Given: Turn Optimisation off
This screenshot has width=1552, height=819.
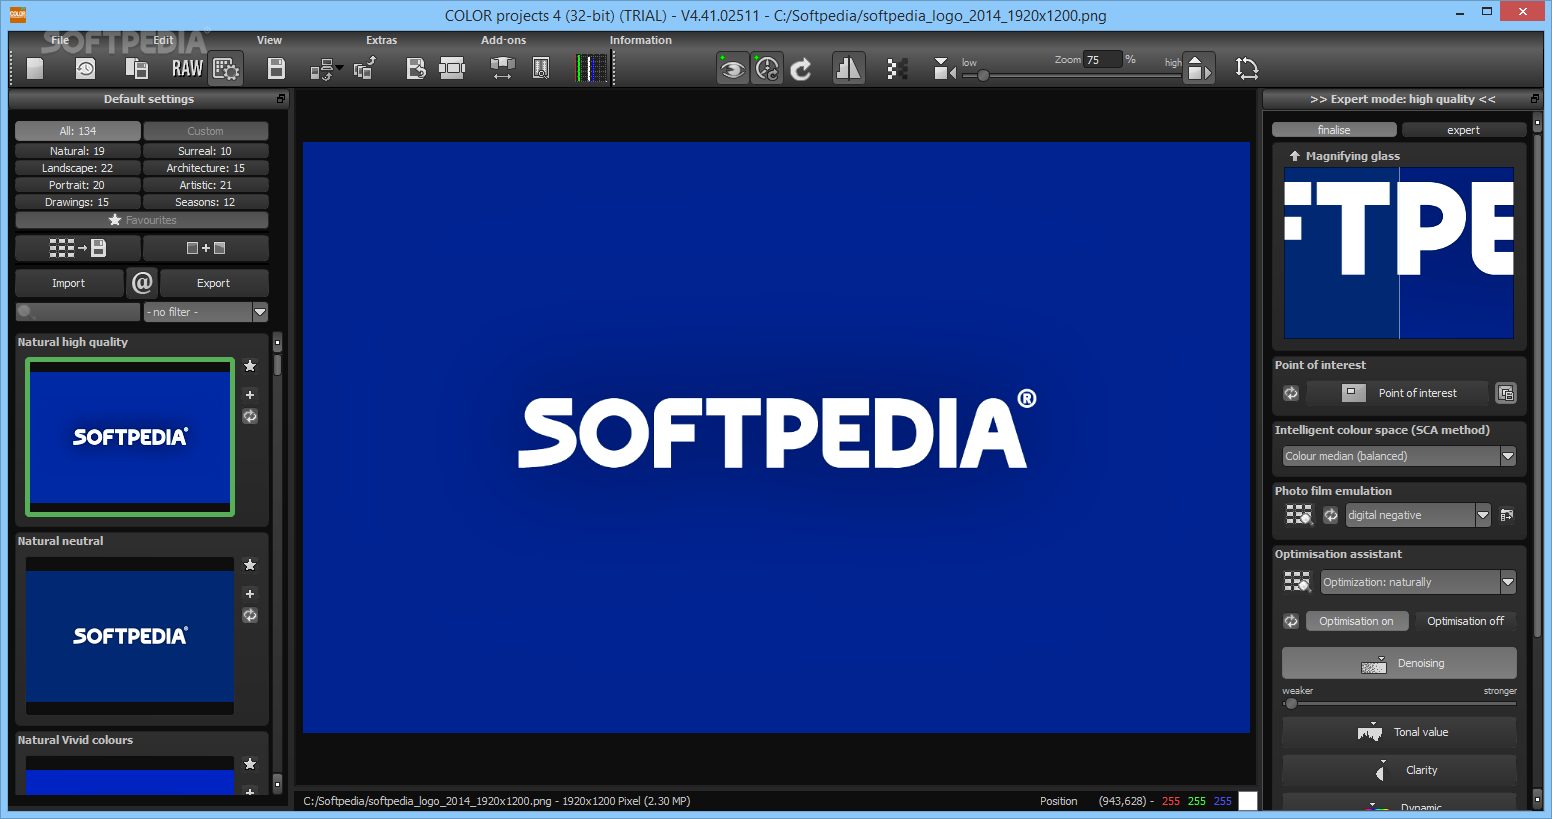Looking at the screenshot, I should (x=1465, y=621).
